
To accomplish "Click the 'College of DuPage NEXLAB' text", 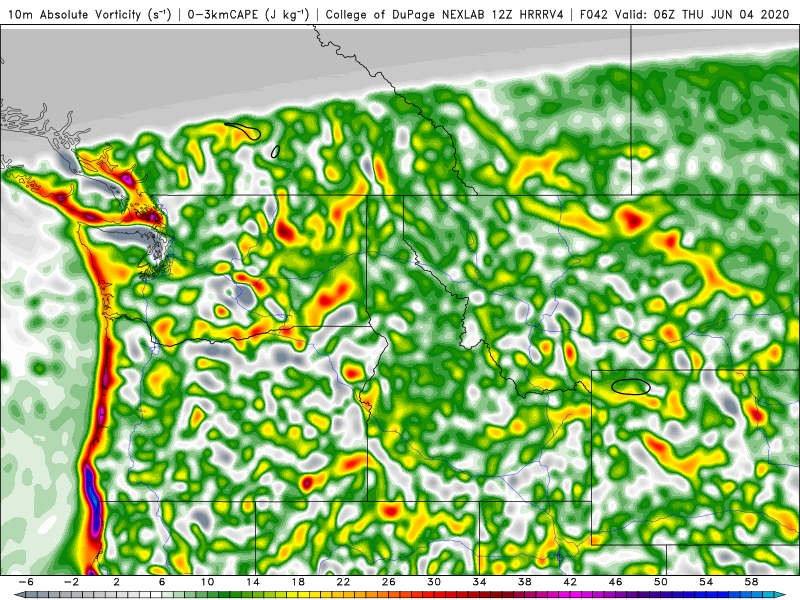I will point(405,14).
